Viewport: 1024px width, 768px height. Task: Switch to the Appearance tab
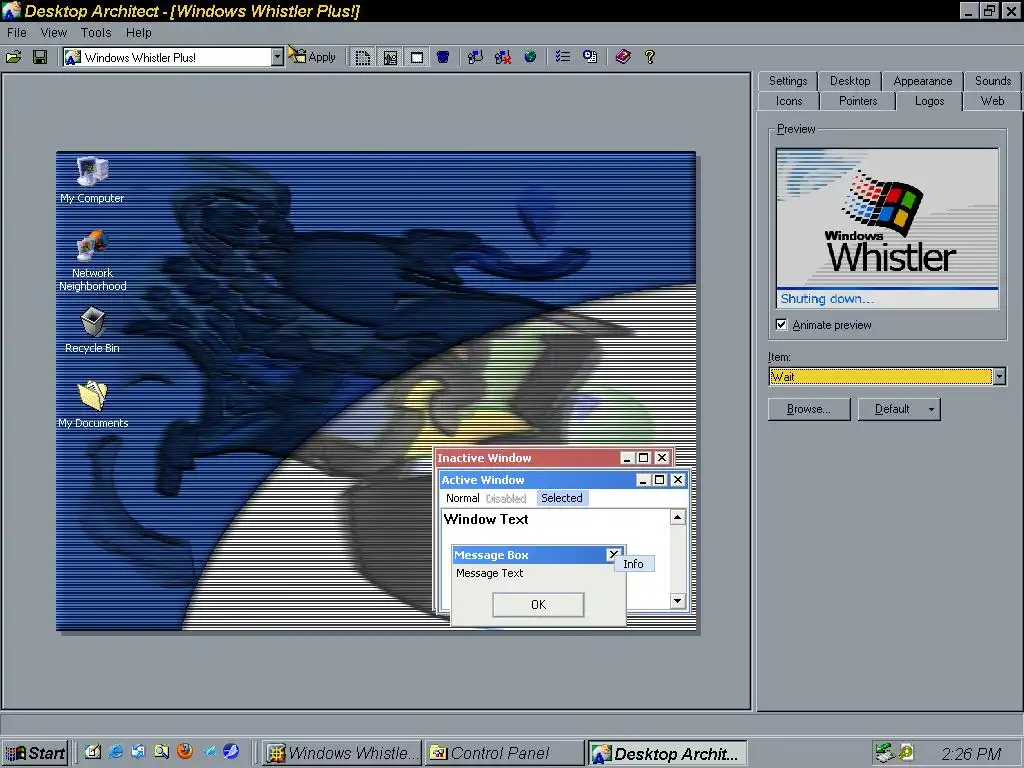click(922, 81)
